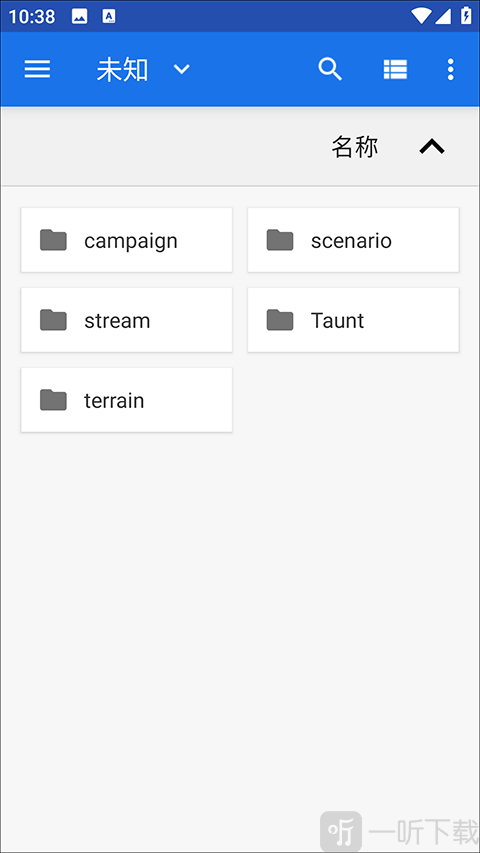The image size is (480, 853).
Task: Click the terrain folder icon
Action: (x=53, y=400)
